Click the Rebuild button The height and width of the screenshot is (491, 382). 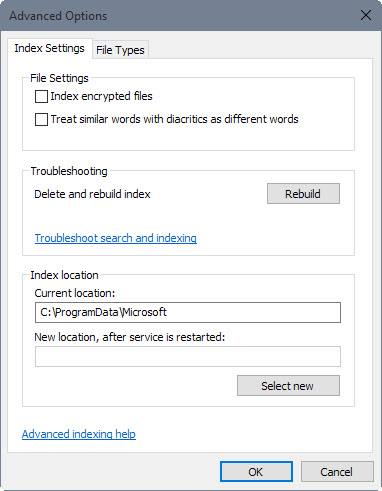303,194
